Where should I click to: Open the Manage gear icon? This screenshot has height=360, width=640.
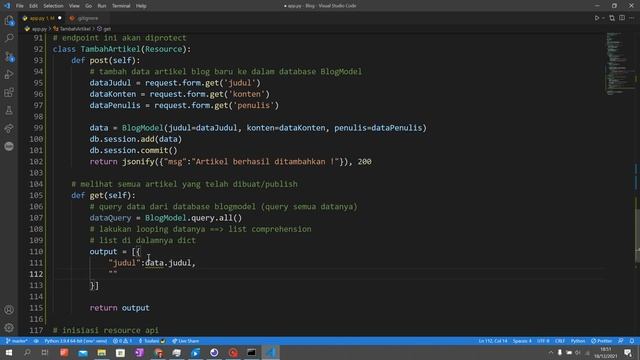point(9,327)
